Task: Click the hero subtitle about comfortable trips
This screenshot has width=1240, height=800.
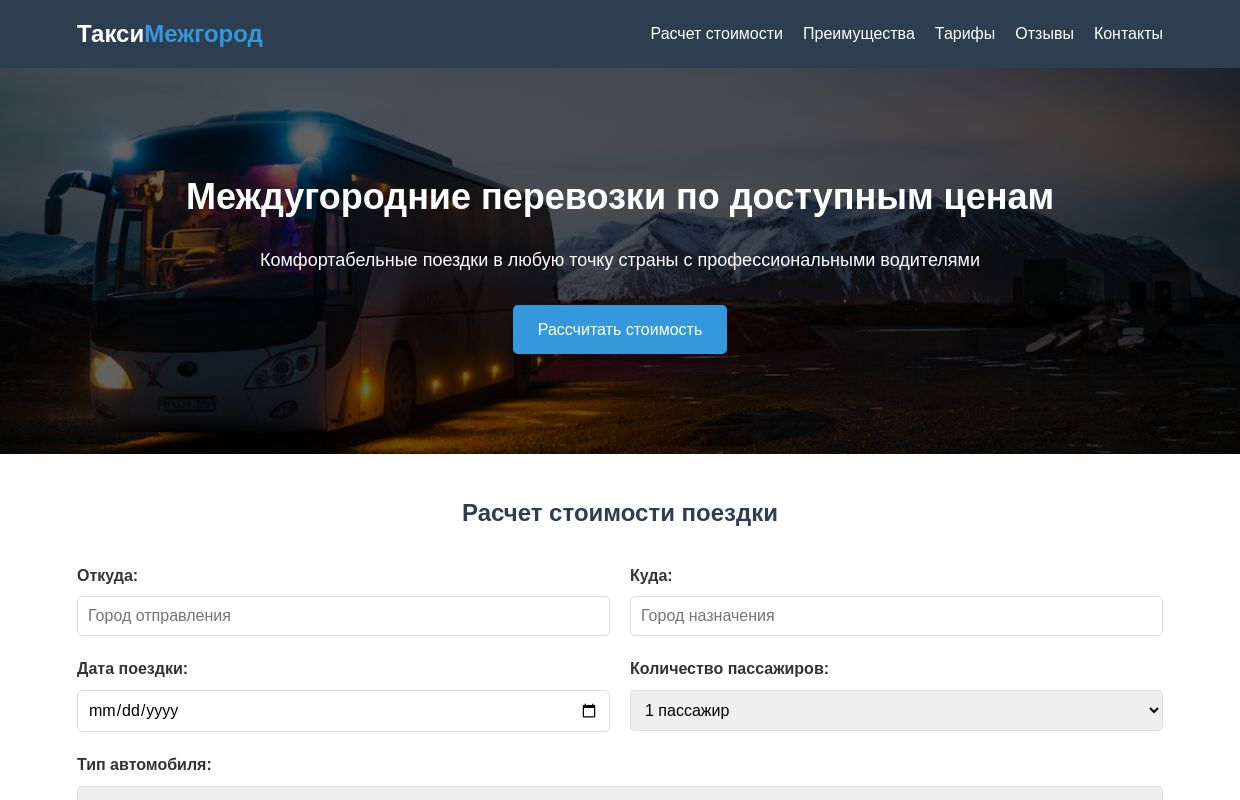Action: (x=620, y=260)
